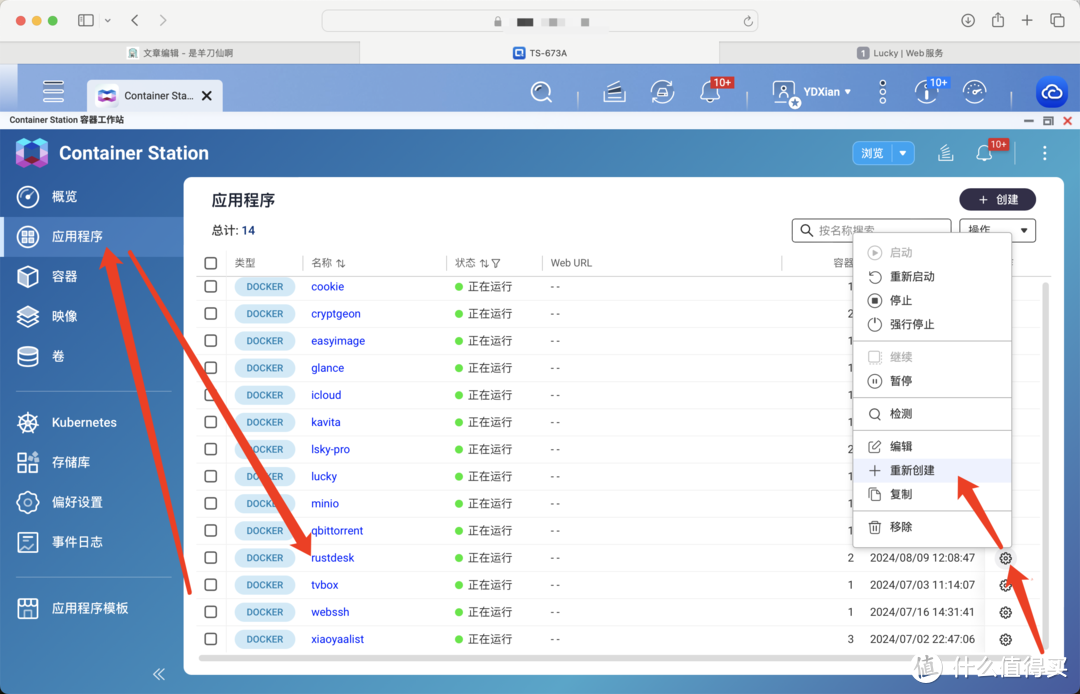Choose 停止 in the context menu
Screen dimensions: 1080x694
pyautogui.click(x=901, y=300)
